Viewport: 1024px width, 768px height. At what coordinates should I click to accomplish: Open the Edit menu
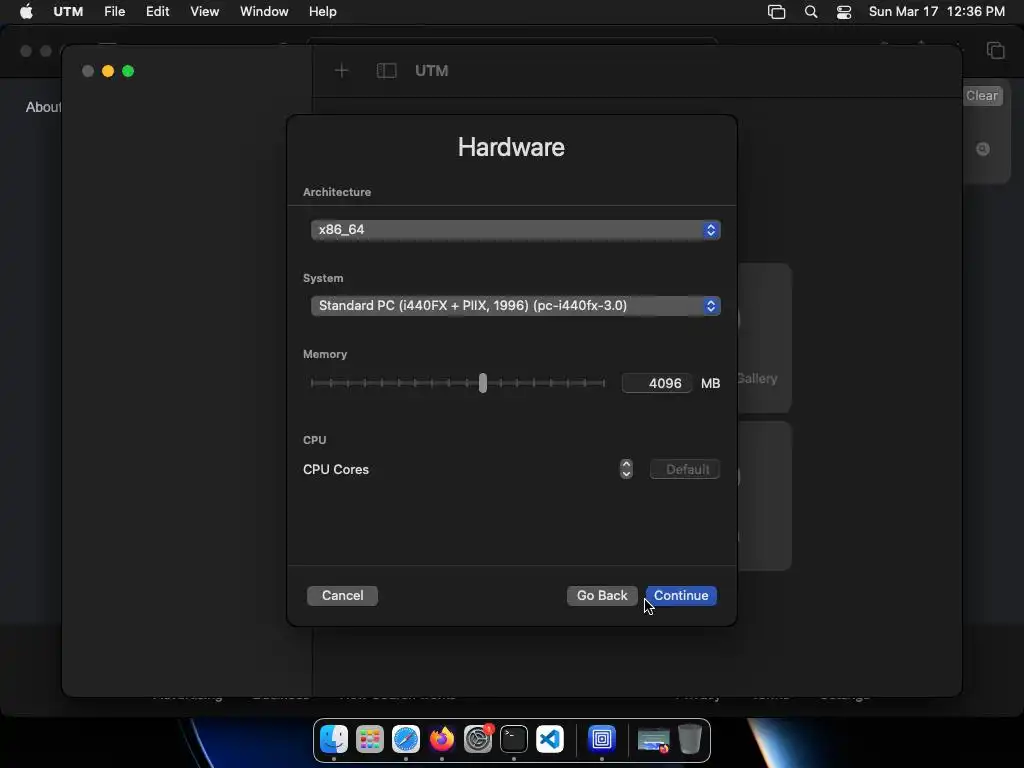(x=157, y=12)
